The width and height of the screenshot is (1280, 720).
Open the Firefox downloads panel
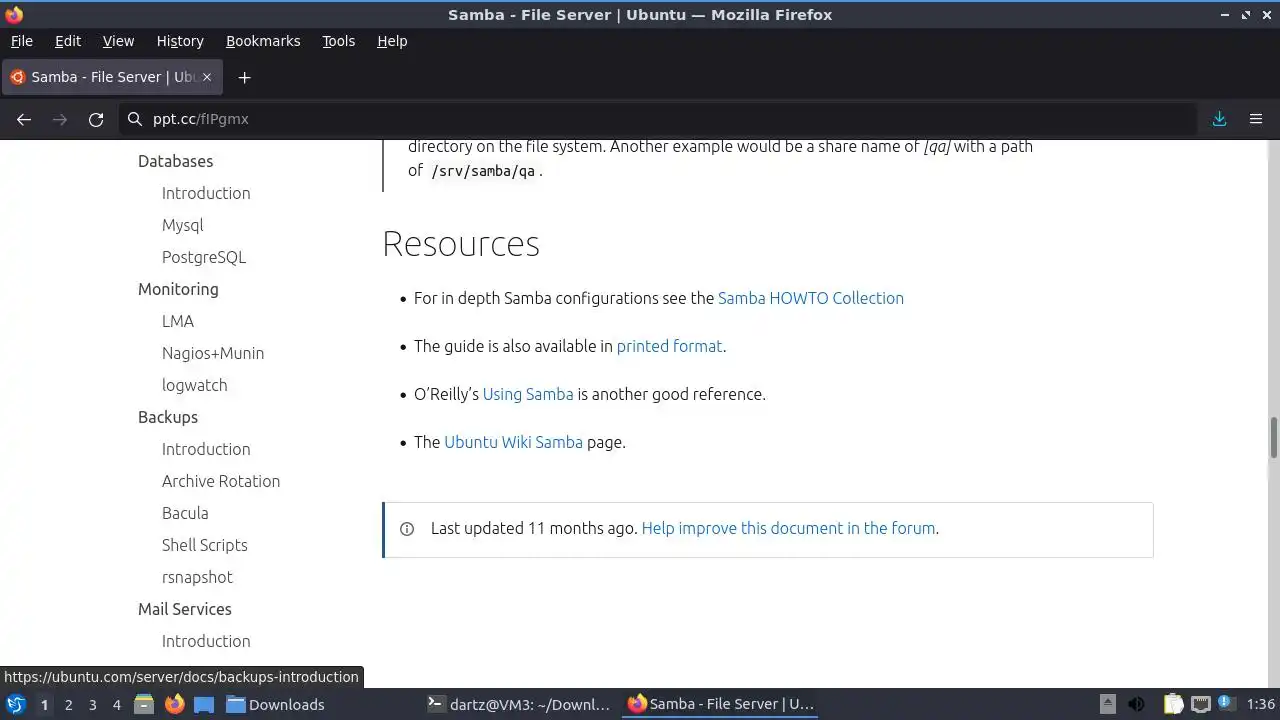1219,119
